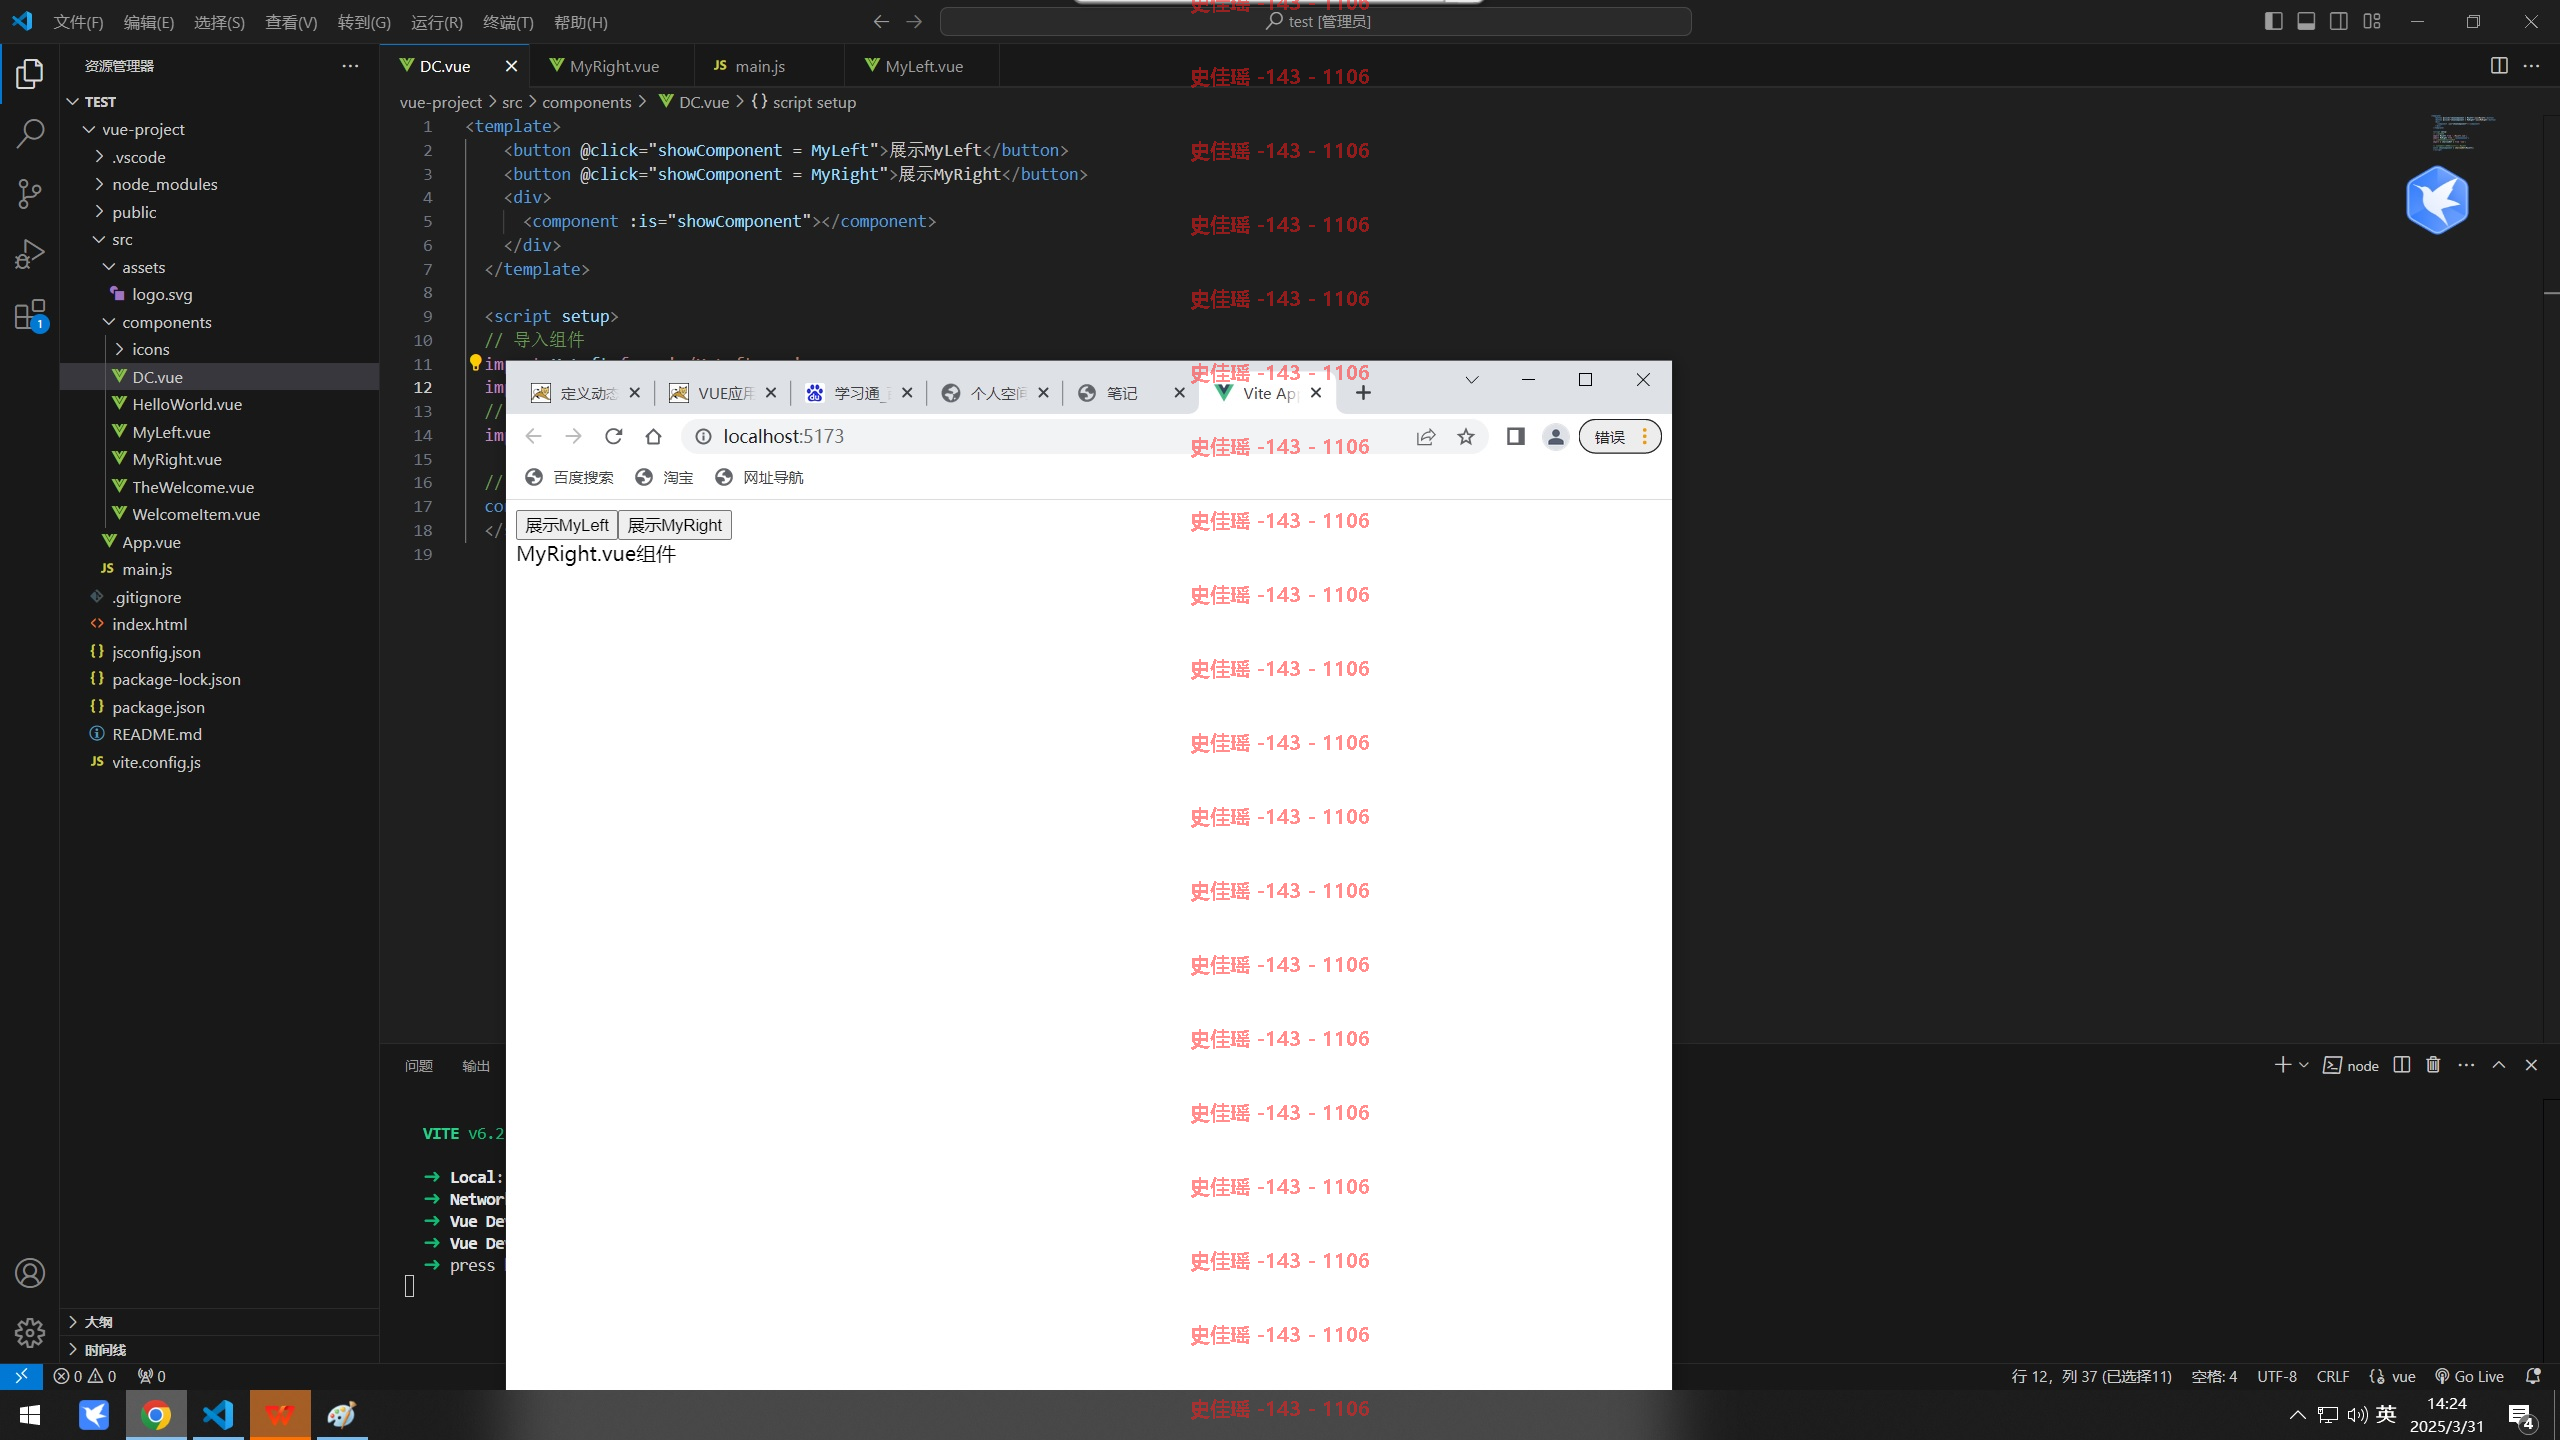Open WPS Office from taskbar
The width and height of the screenshot is (2560, 1440).
click(280, 1415)
